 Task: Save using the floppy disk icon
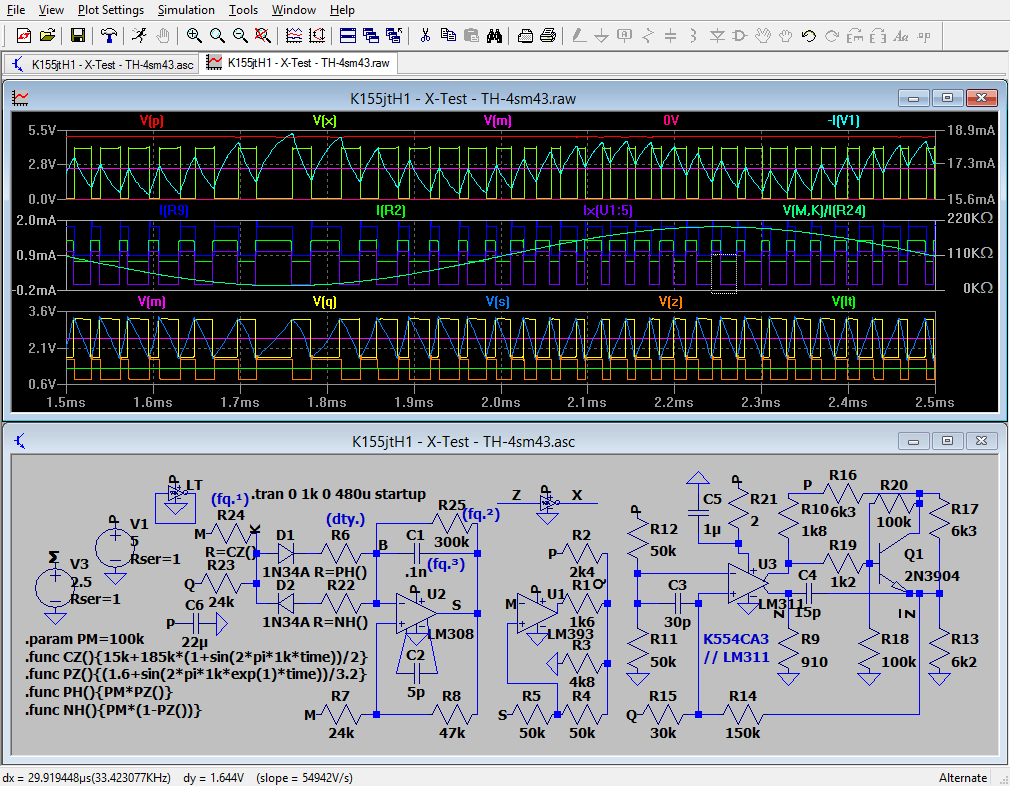tap(78, 35)
